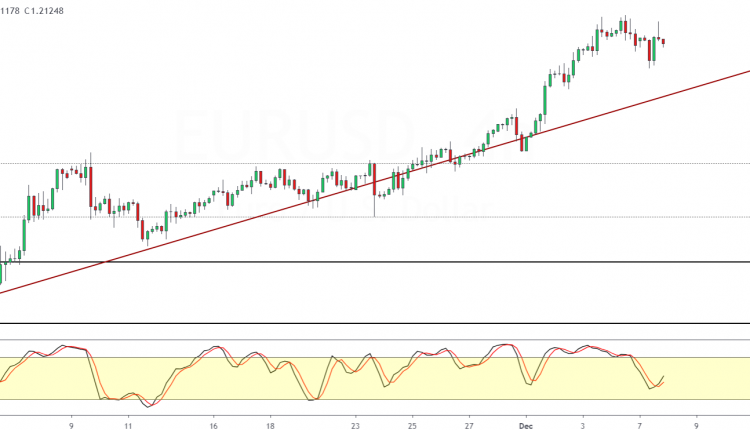Click the last candle at the right end
Screen dimensions: 750x430
tap(664, 41)
